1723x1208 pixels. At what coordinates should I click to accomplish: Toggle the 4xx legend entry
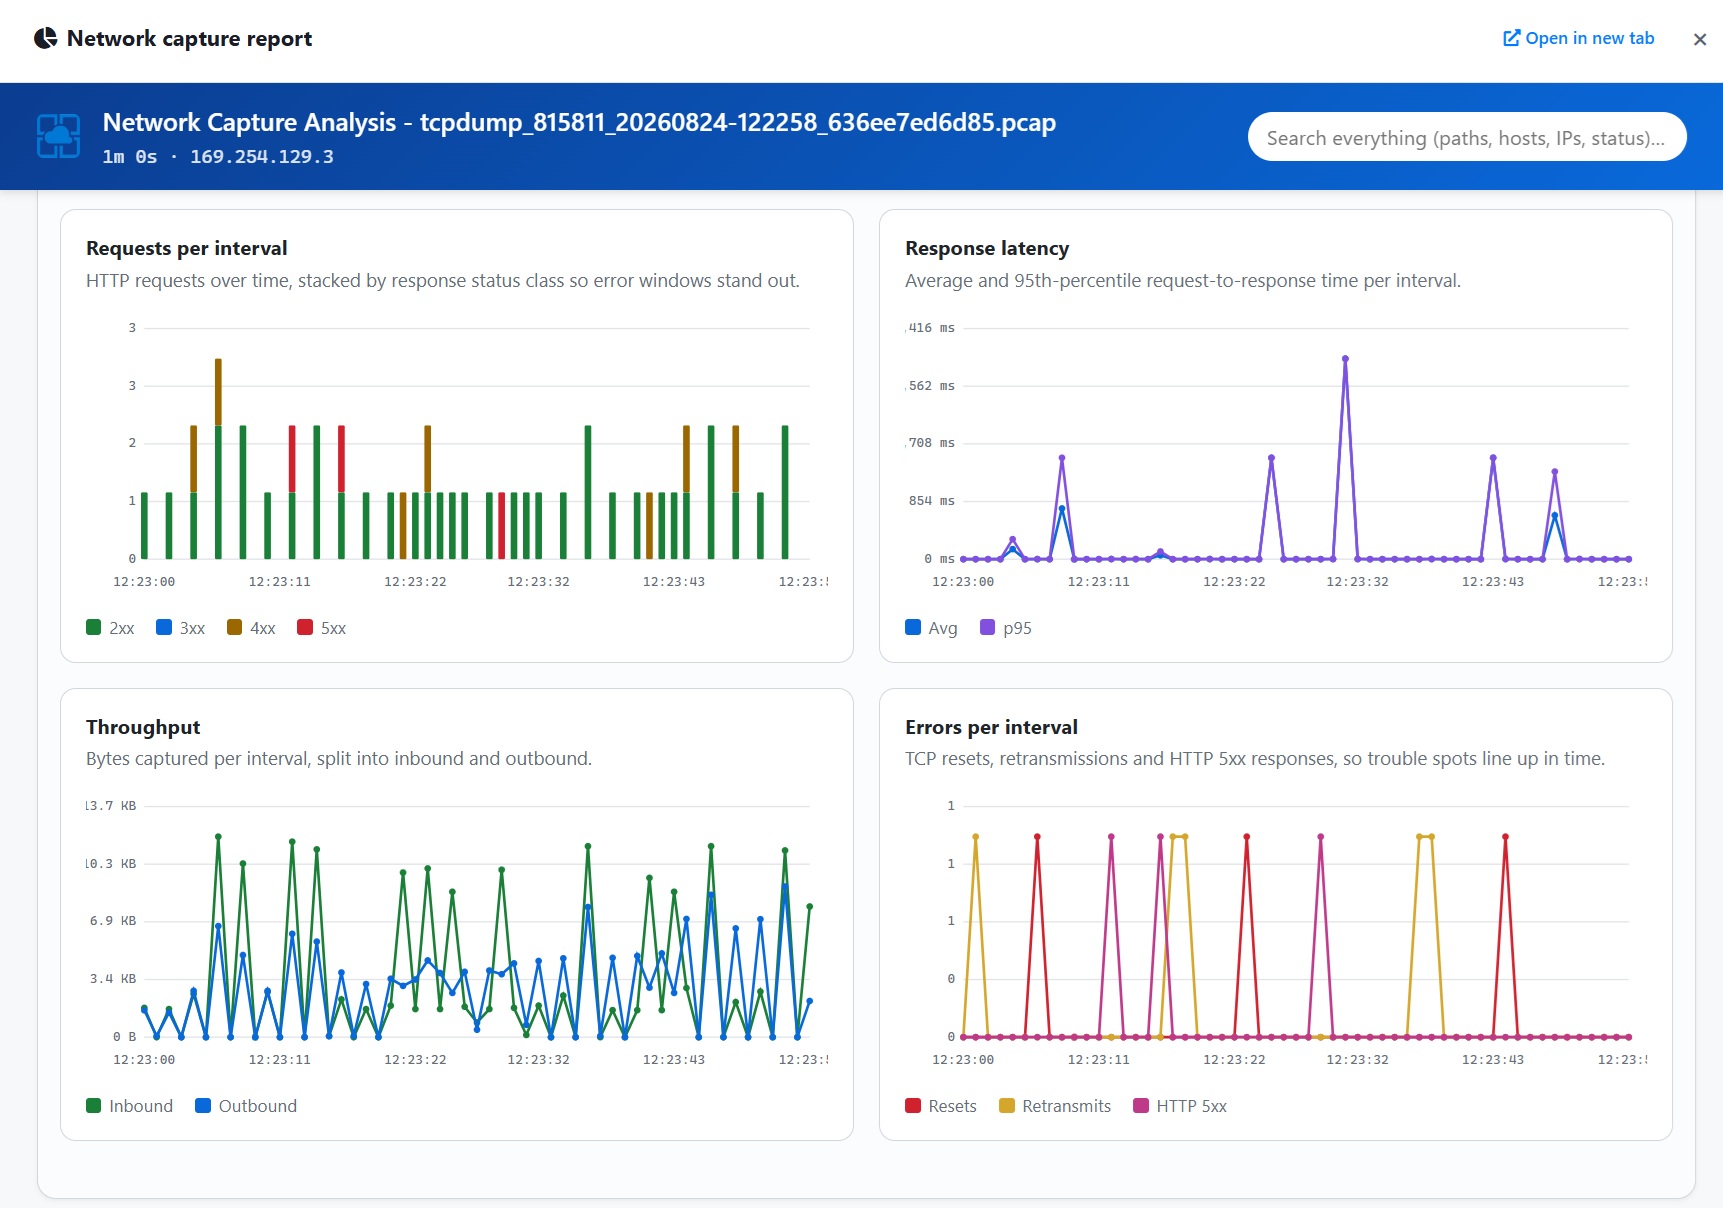[251, 628]
